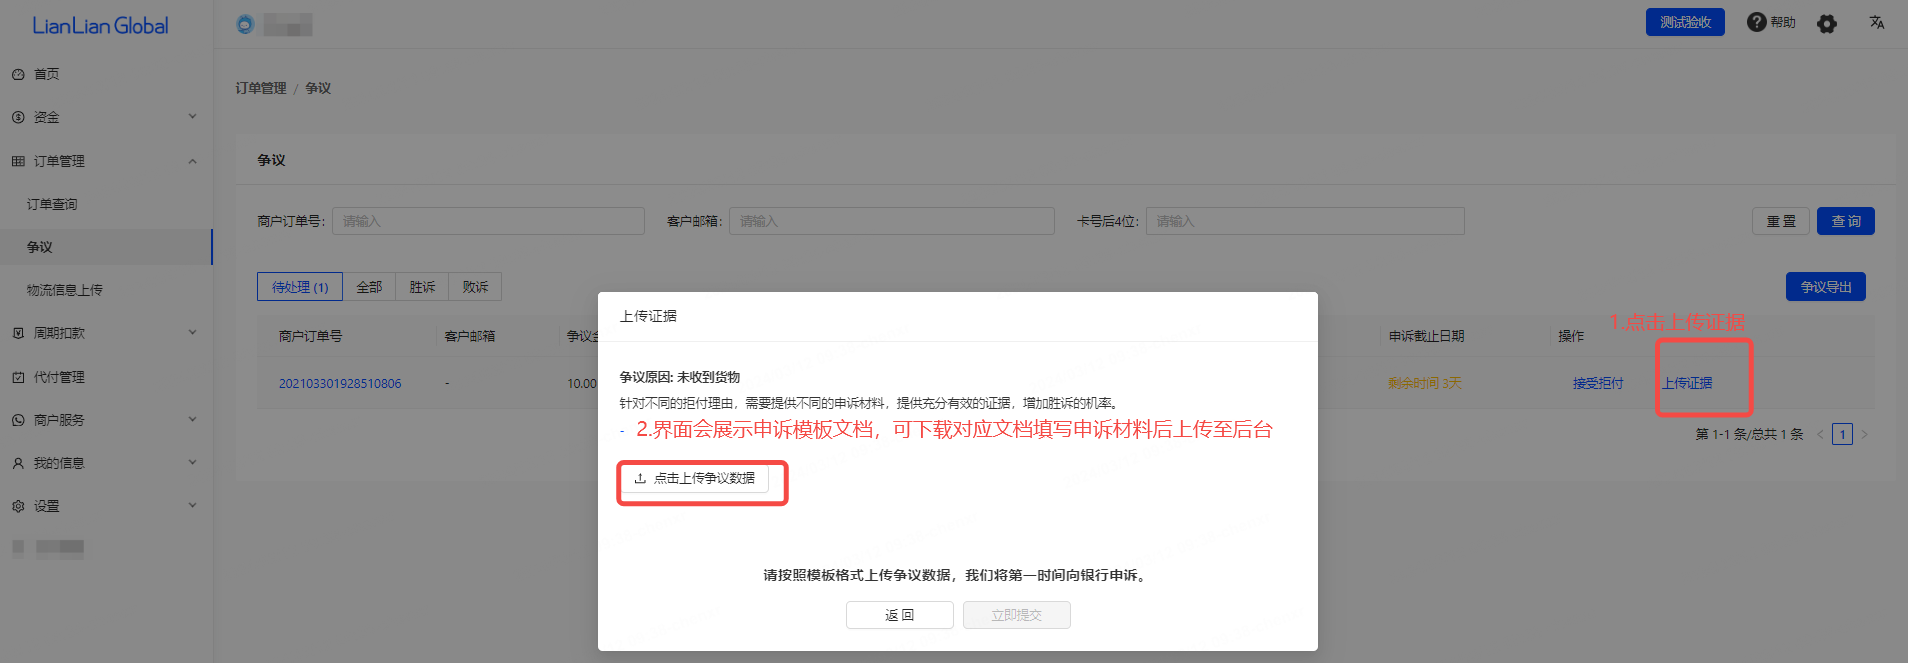Click the 订单管理 table icon

18,161
